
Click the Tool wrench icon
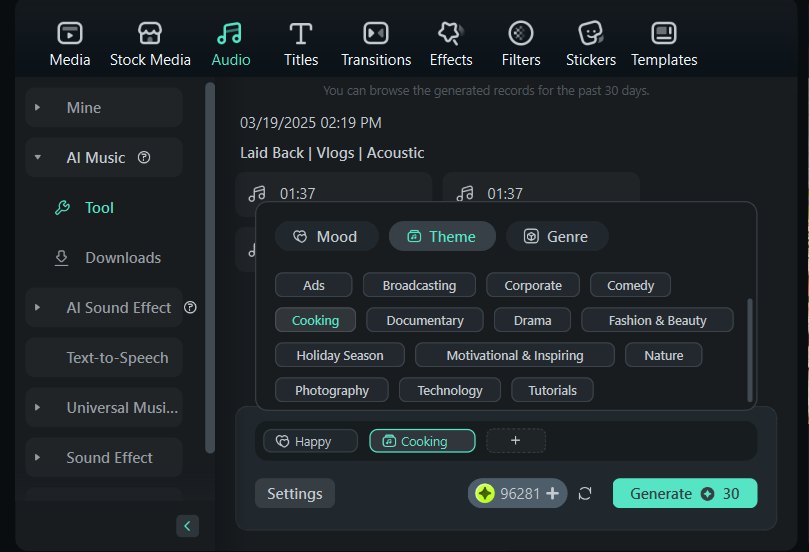(x=62, y=207)
